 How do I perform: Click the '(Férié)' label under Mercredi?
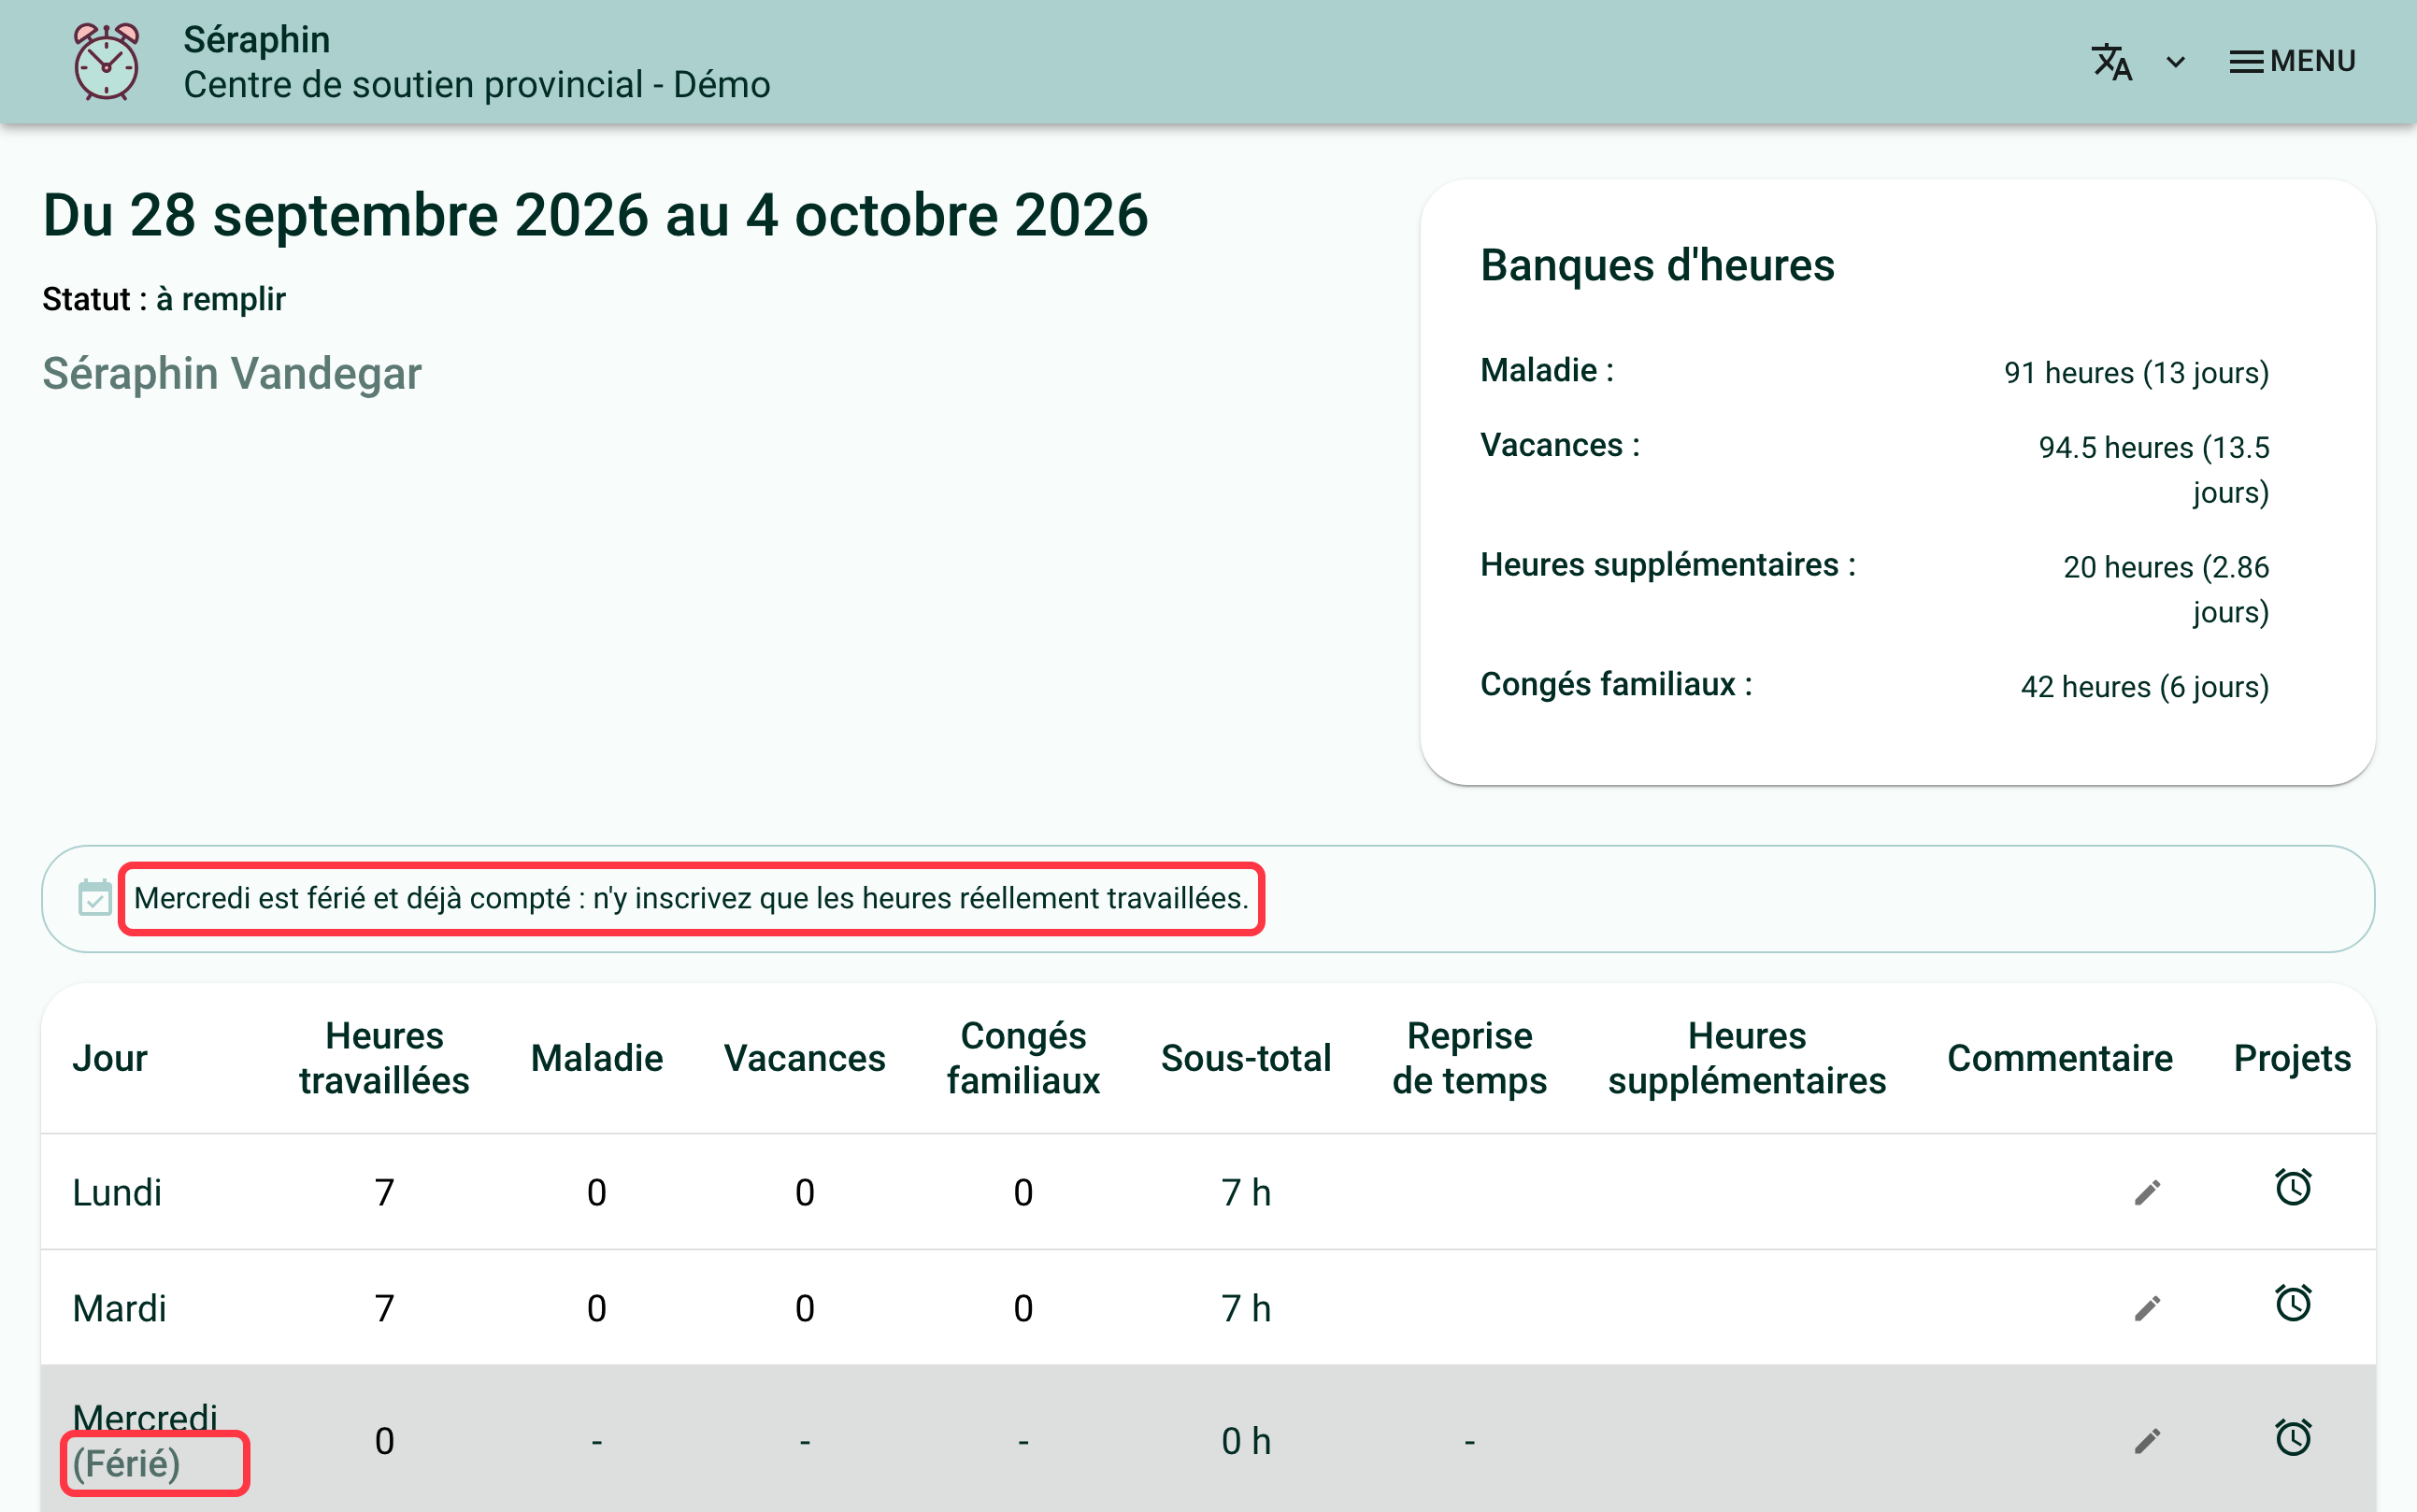(126, 1464)
